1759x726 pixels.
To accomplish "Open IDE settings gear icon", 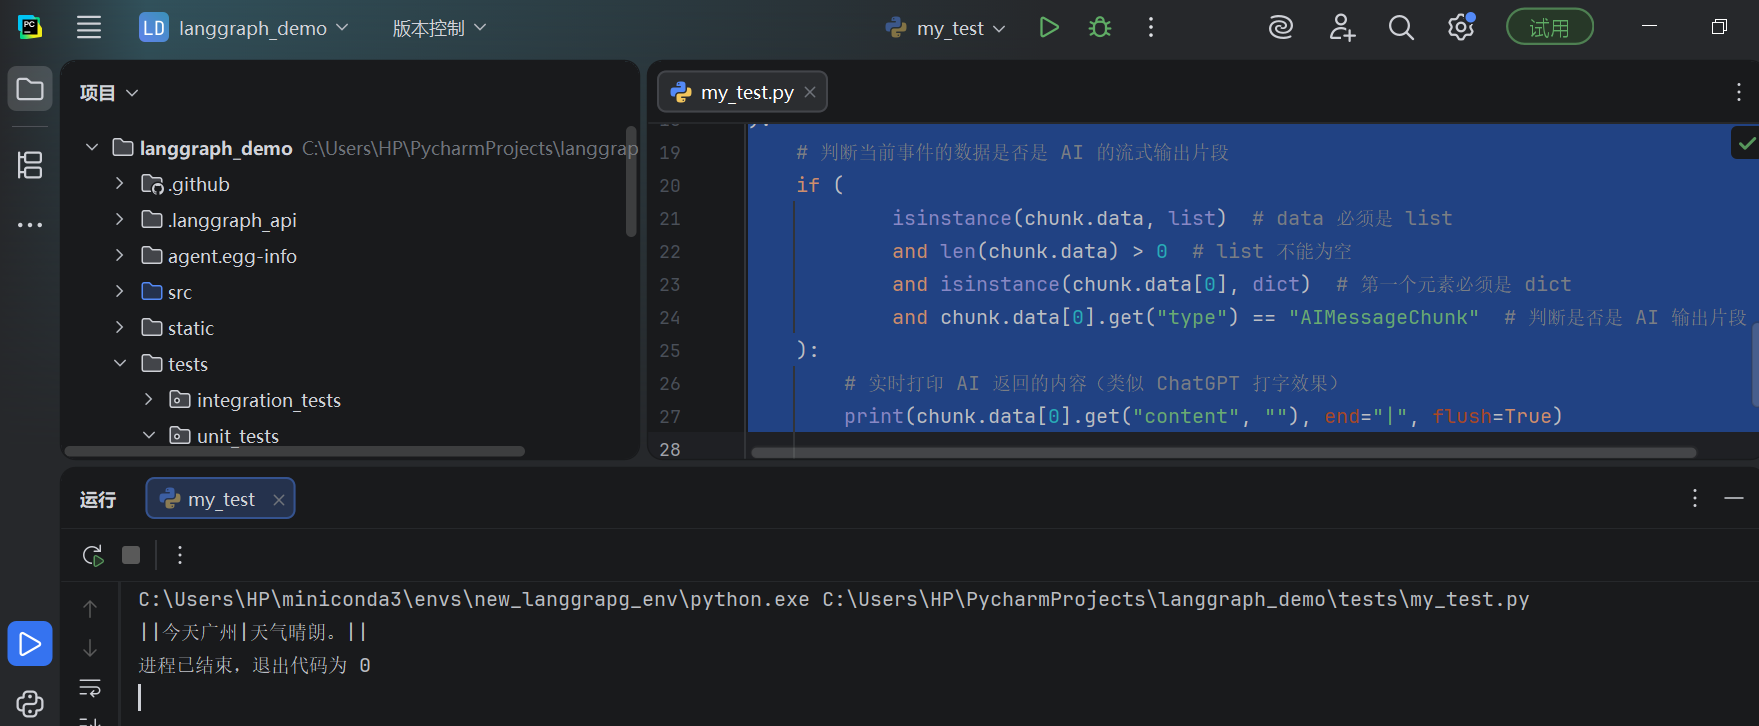I will coord(1461,28).
